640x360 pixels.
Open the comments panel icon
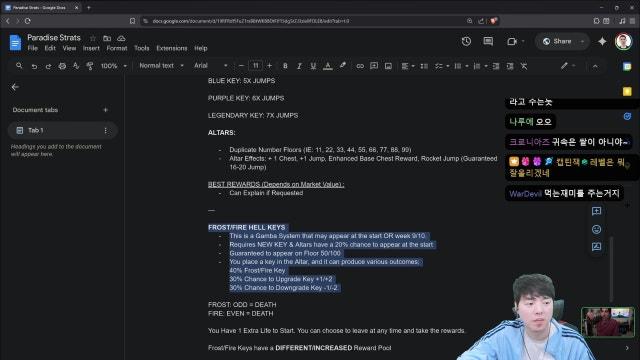tap(488, 41)
